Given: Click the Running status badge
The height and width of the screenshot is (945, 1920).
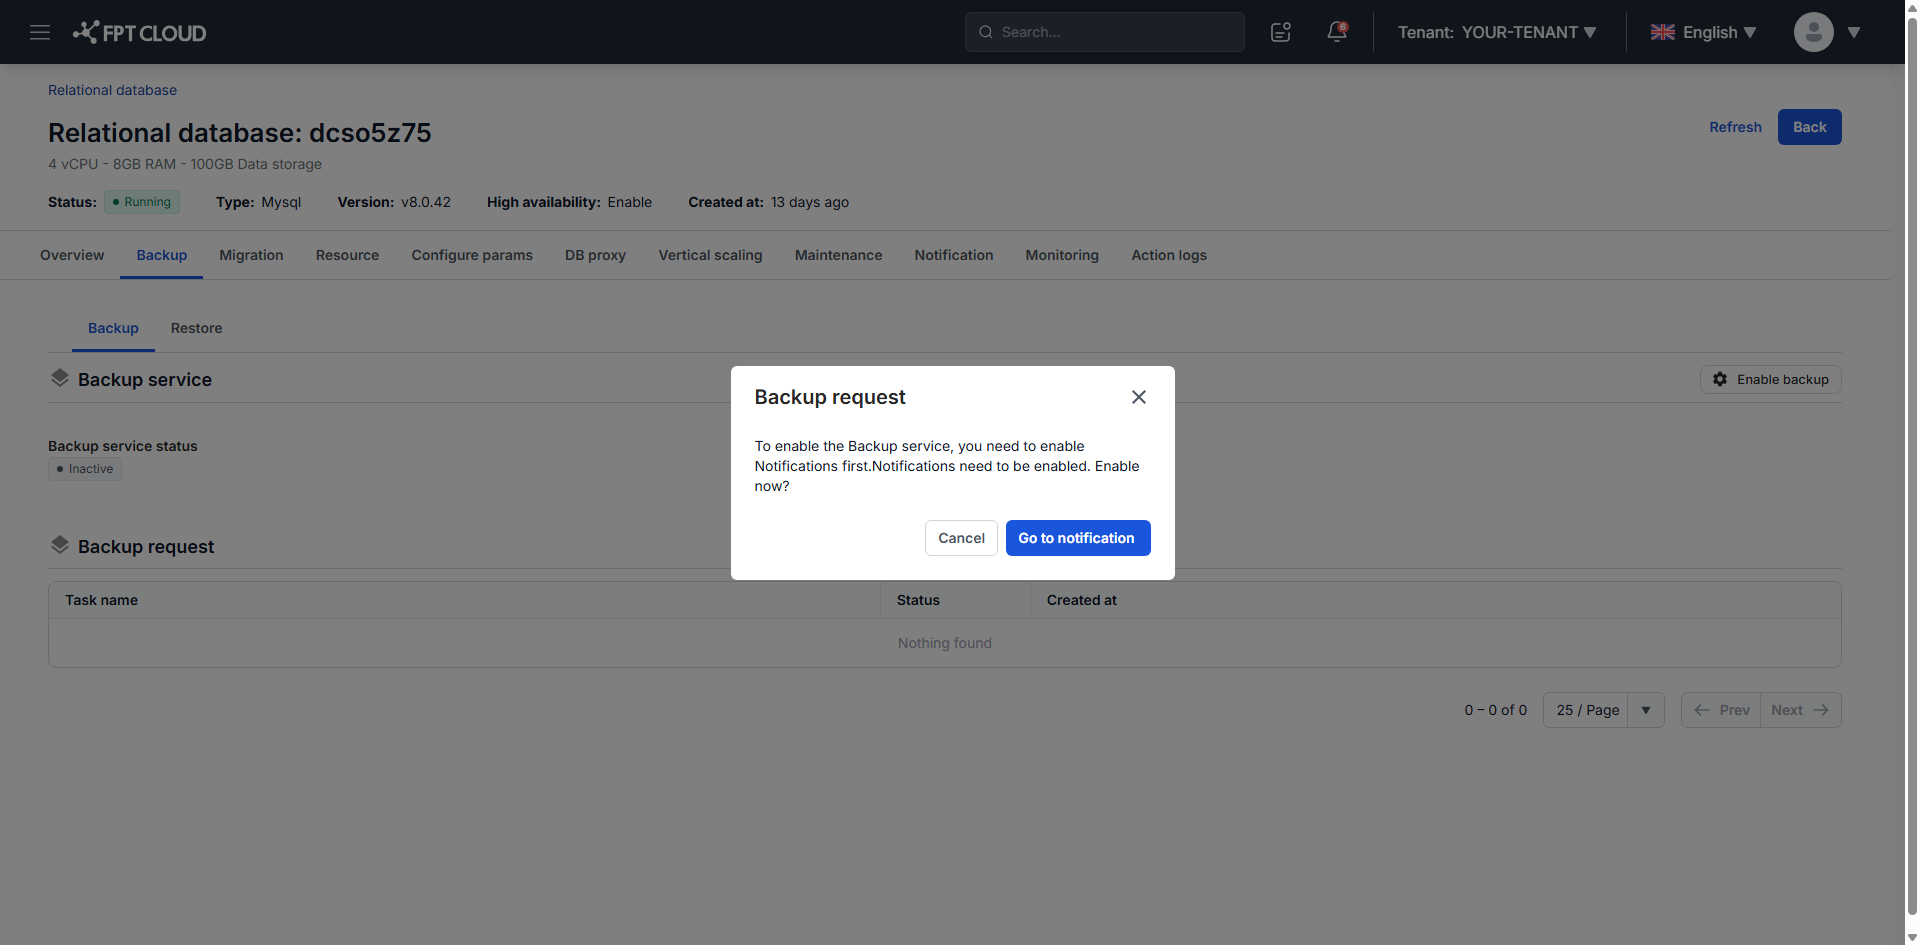Looking at the screenshot, I should (142, 202).
